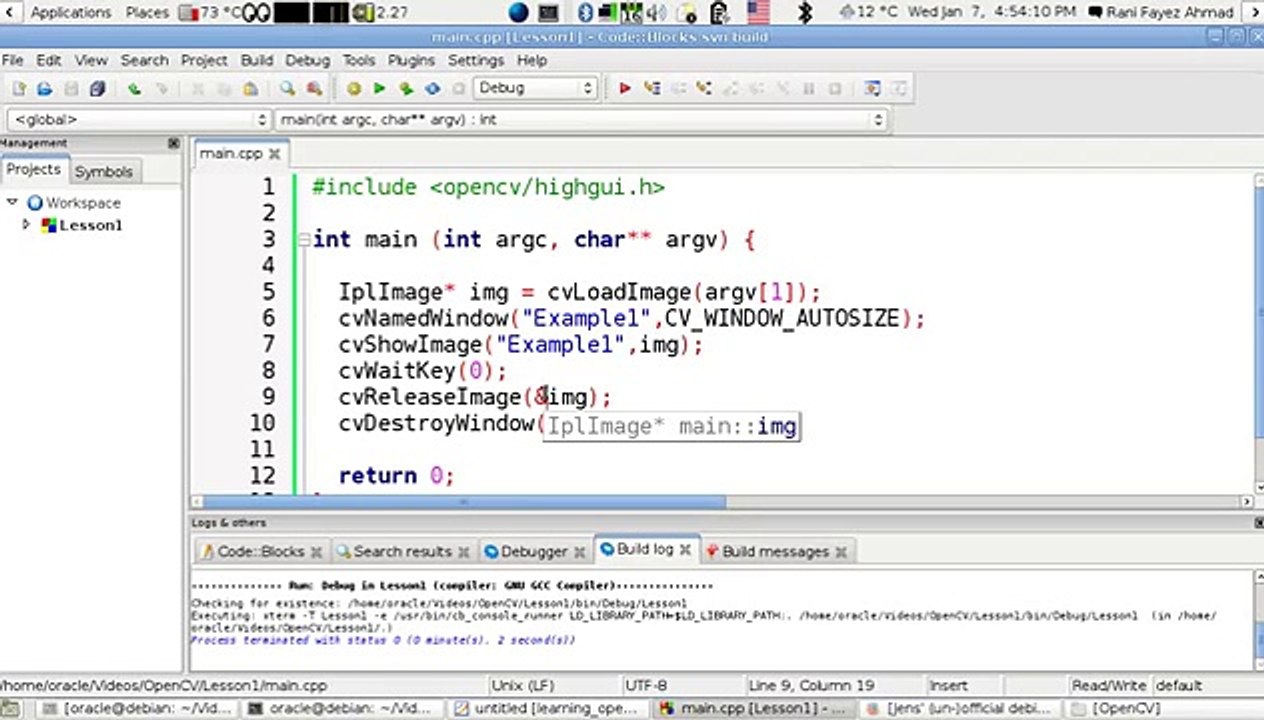
Task: Click the Line 9, Column 19 status field
Action: [811, 686]
